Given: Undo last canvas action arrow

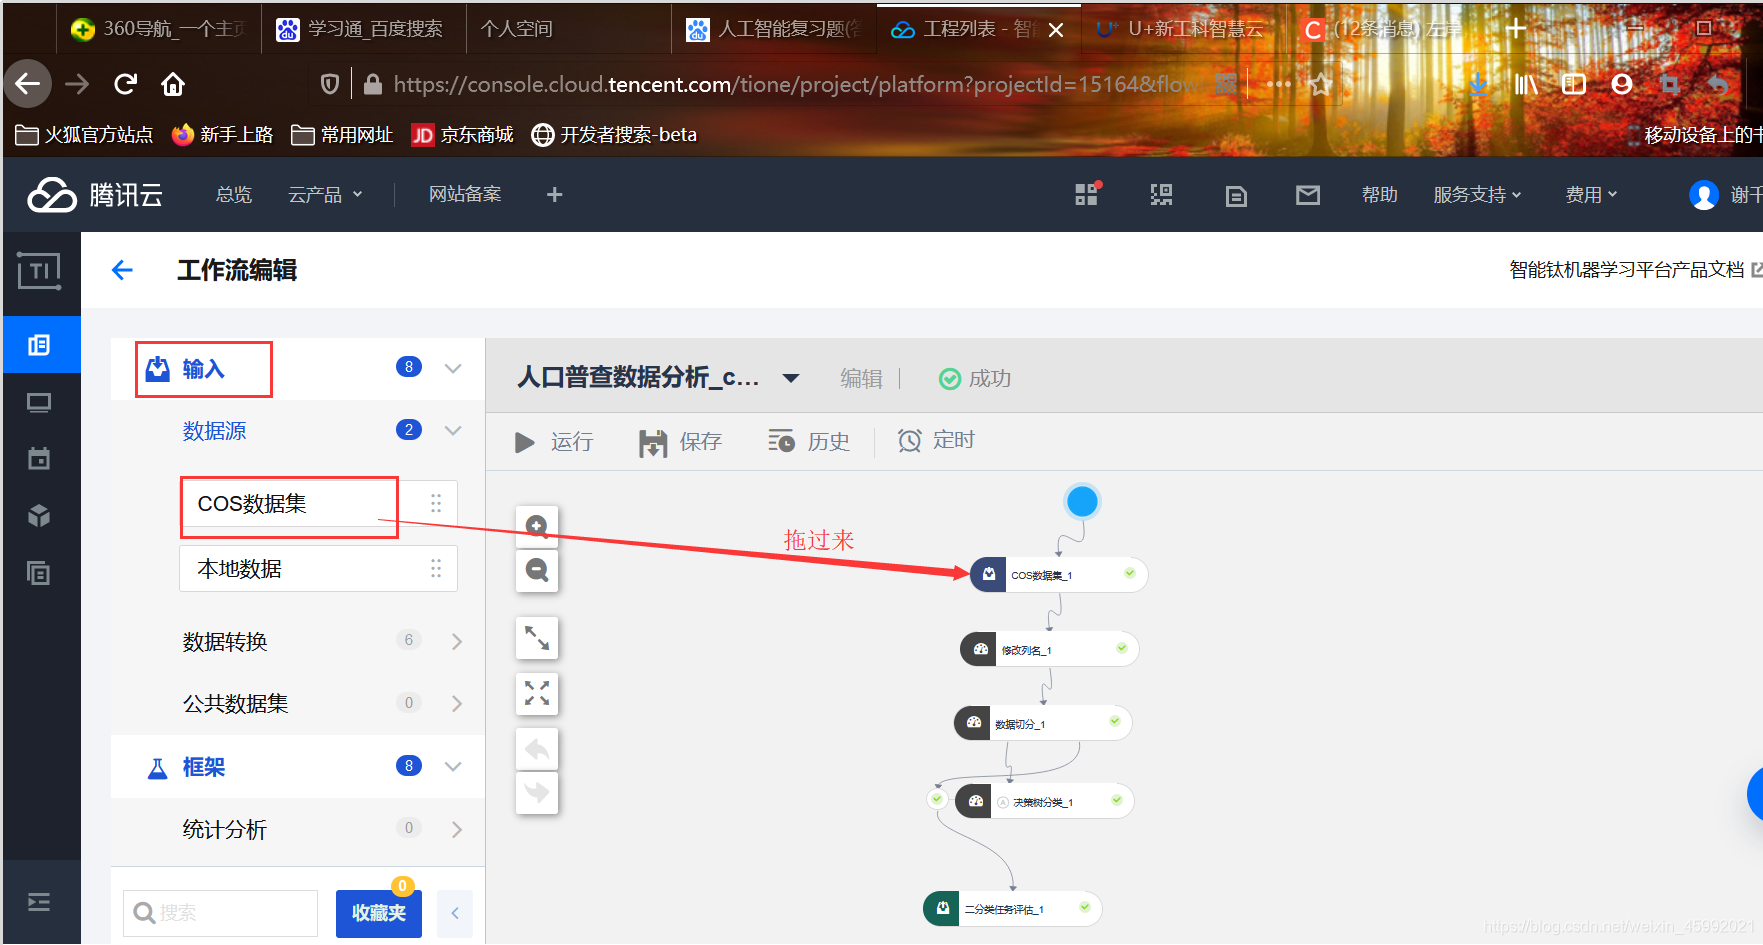Looking at the screenshot, I should click(537, 749).
